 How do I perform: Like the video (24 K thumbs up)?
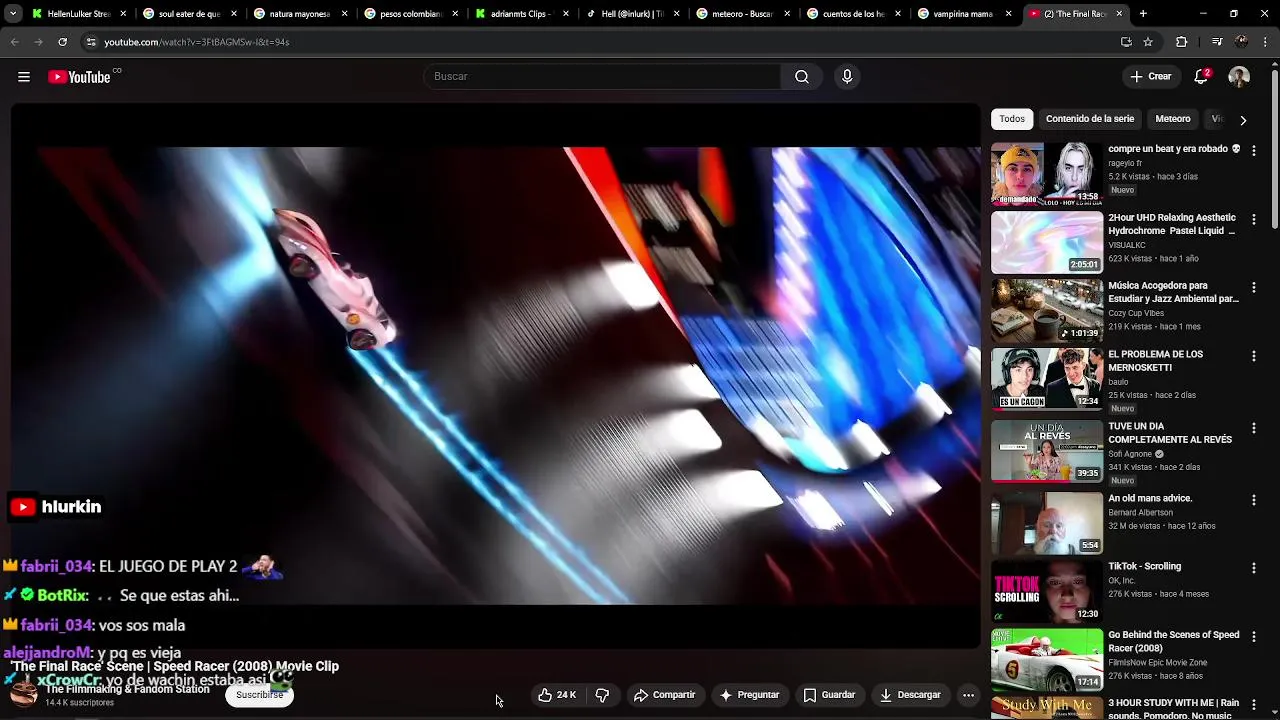coord(557,695)
